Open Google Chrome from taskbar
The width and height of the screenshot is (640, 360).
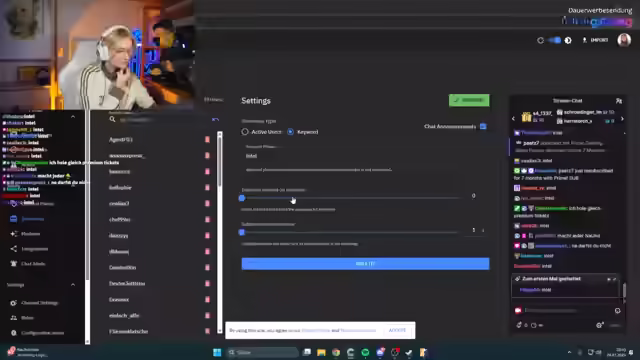click(x=336, y=352)
